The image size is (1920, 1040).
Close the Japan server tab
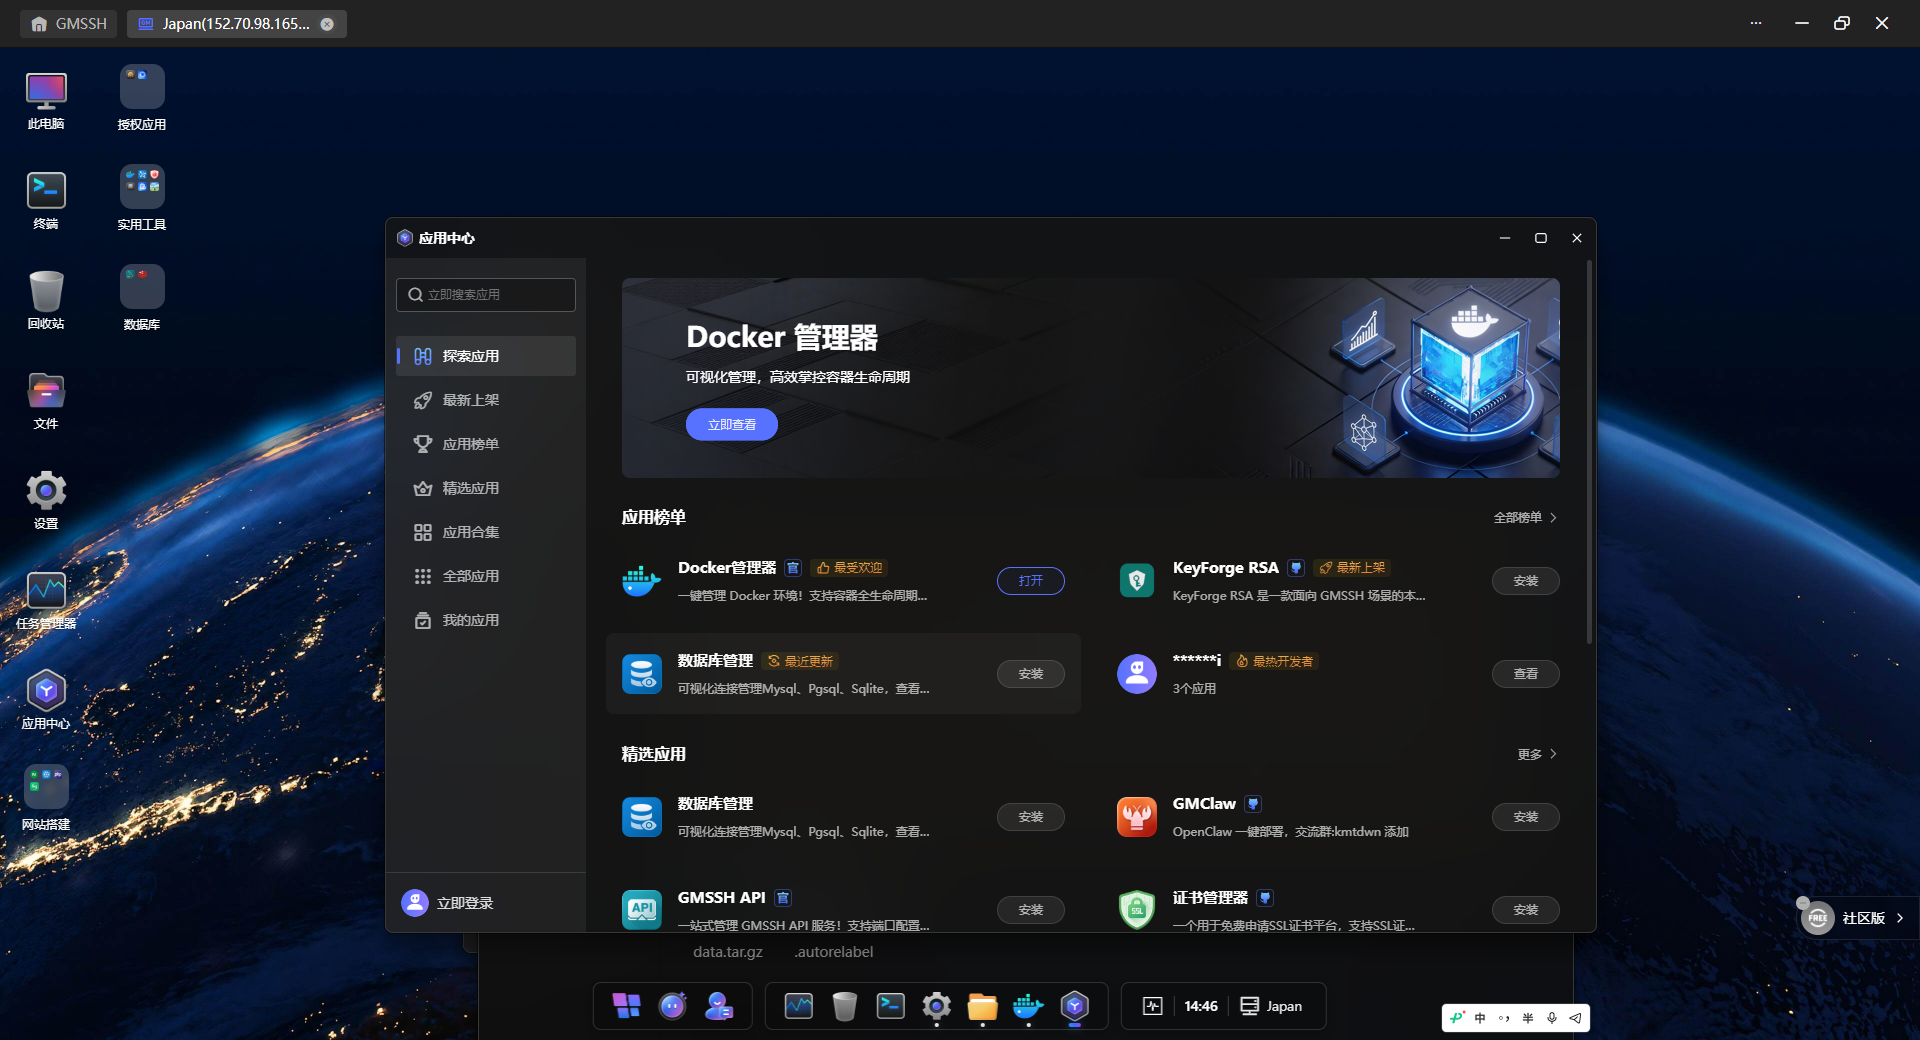(327, 24)
